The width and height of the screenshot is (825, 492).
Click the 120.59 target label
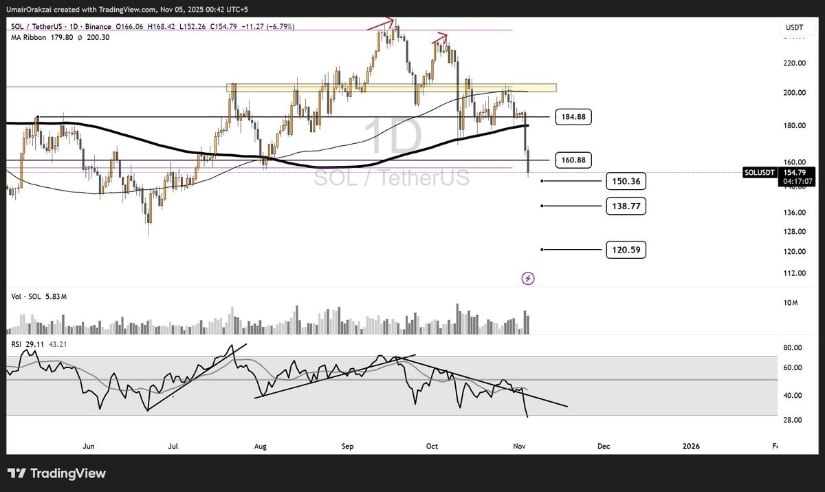(625, 249)
